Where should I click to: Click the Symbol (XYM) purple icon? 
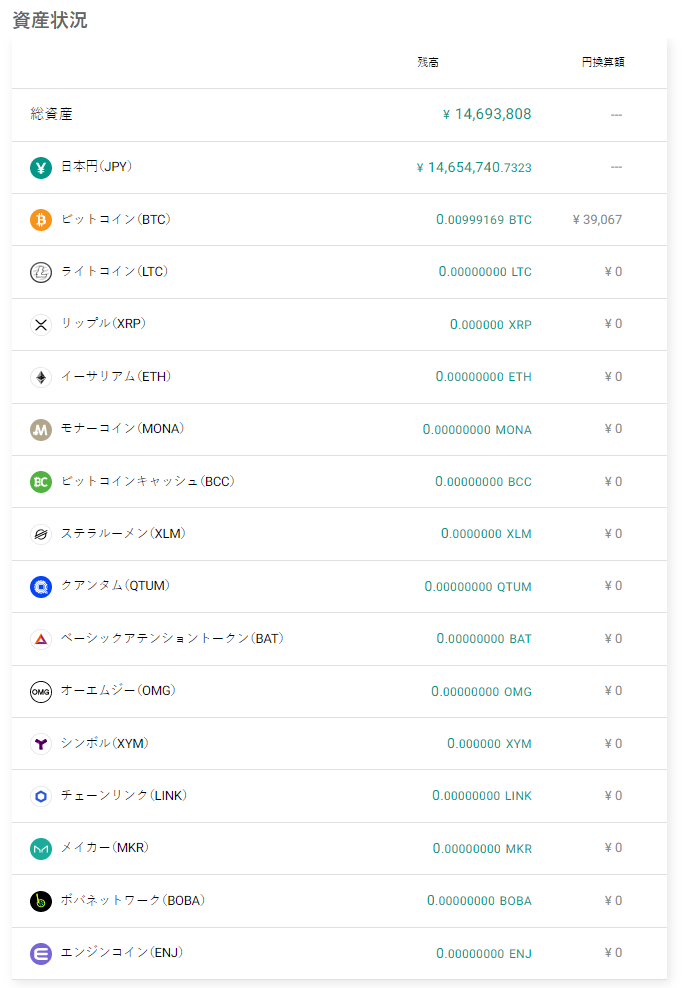click(x=41, y=744)
